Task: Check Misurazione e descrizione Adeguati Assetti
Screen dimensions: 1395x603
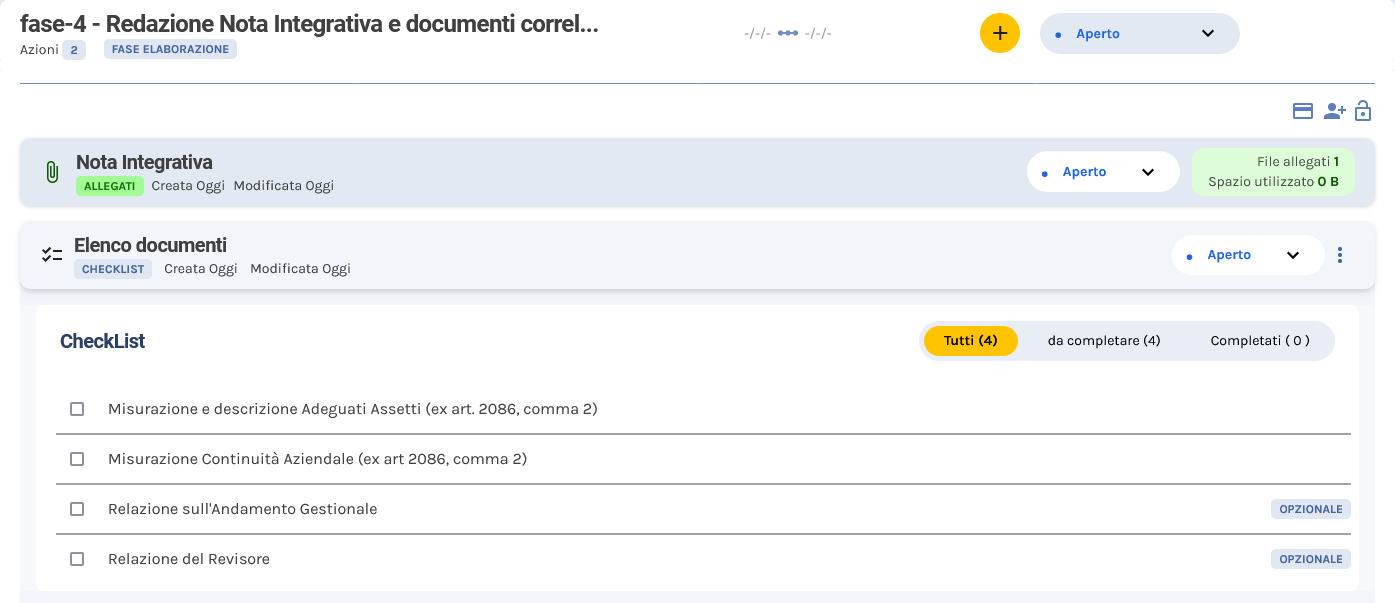Action: point(77,409)
